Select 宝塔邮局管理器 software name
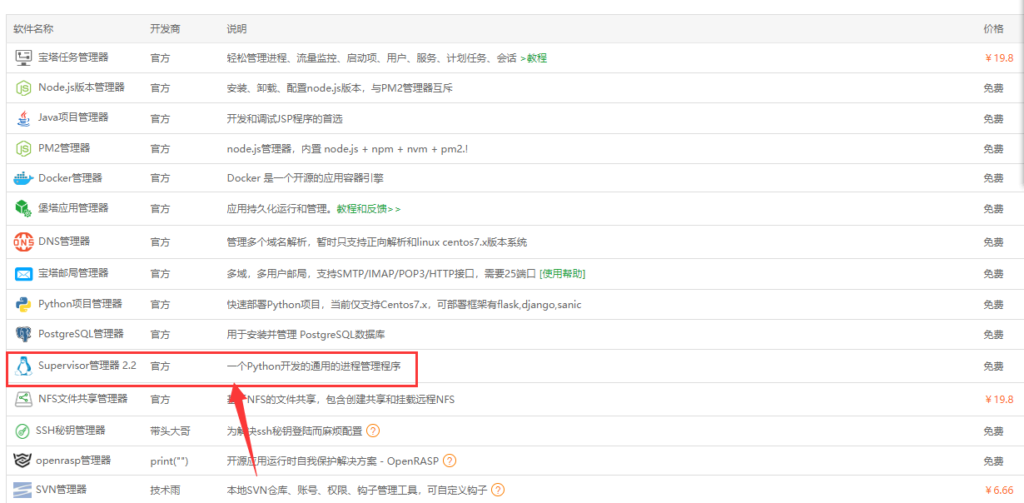This screenshot has height=503, width=1024. pos(73,273)
